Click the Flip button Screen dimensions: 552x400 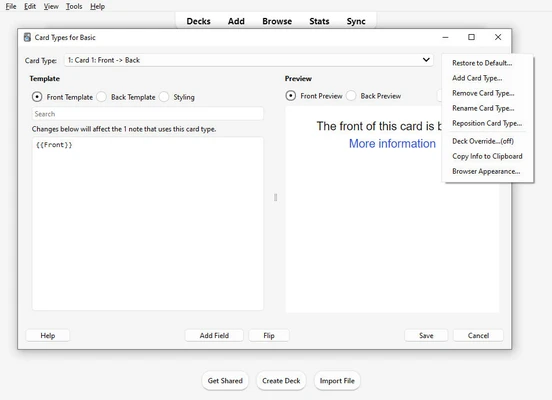click(x=269, y=336)
